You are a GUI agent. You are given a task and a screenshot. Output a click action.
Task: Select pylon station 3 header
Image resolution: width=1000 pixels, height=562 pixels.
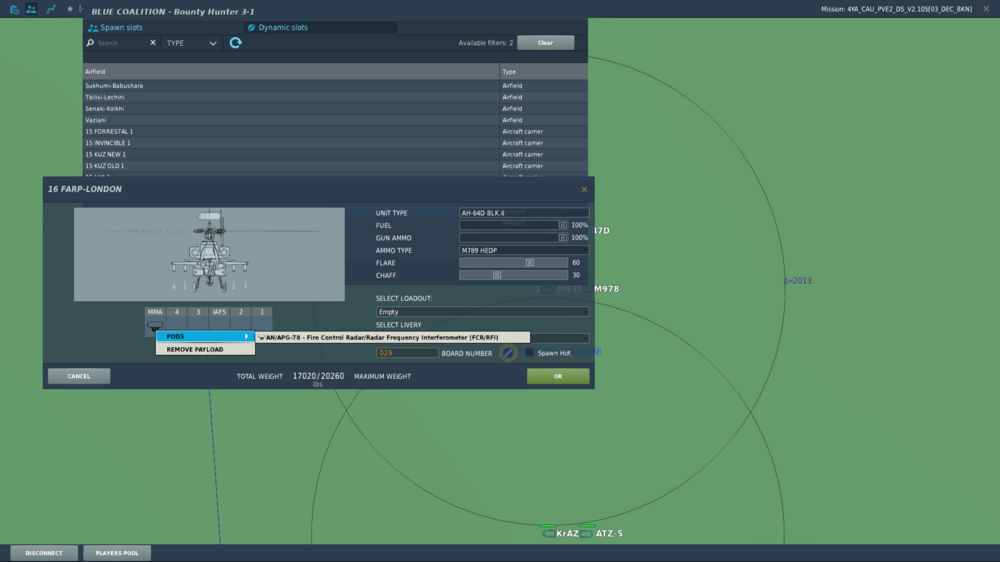pyautogui.click(x=198, y=312)
